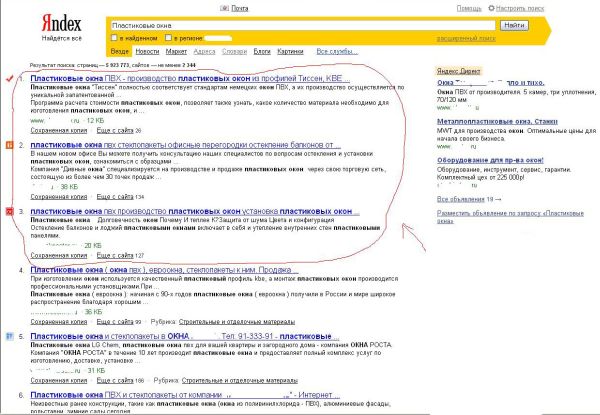
Task: Open the расширенный поиск link
Action: tap(466, 39)
